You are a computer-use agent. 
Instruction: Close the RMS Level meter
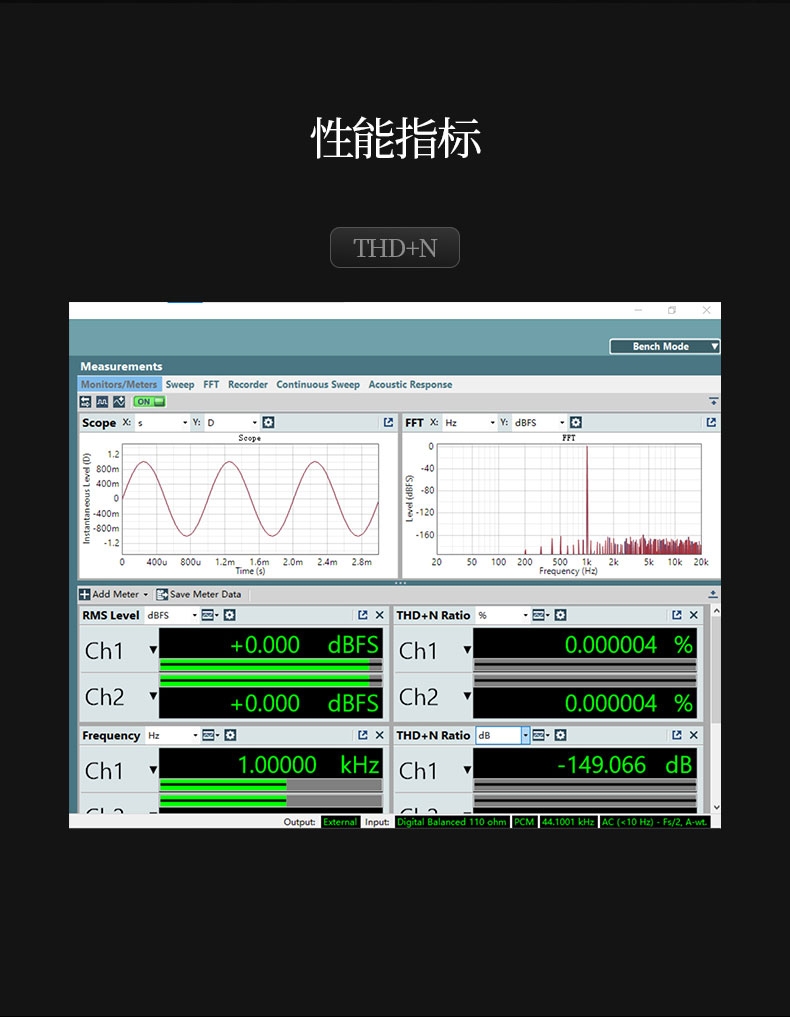click(380, 615)
